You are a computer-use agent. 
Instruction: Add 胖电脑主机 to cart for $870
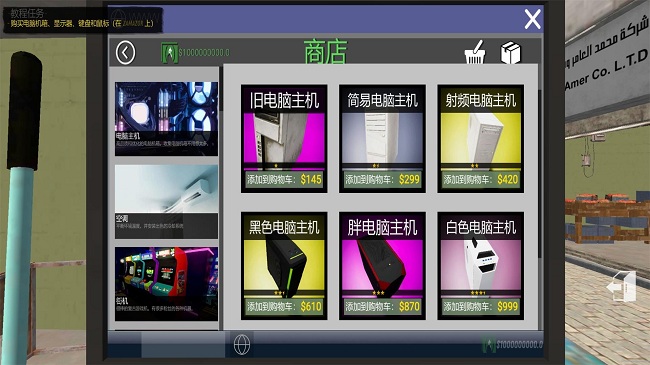[x=382, y=307]
